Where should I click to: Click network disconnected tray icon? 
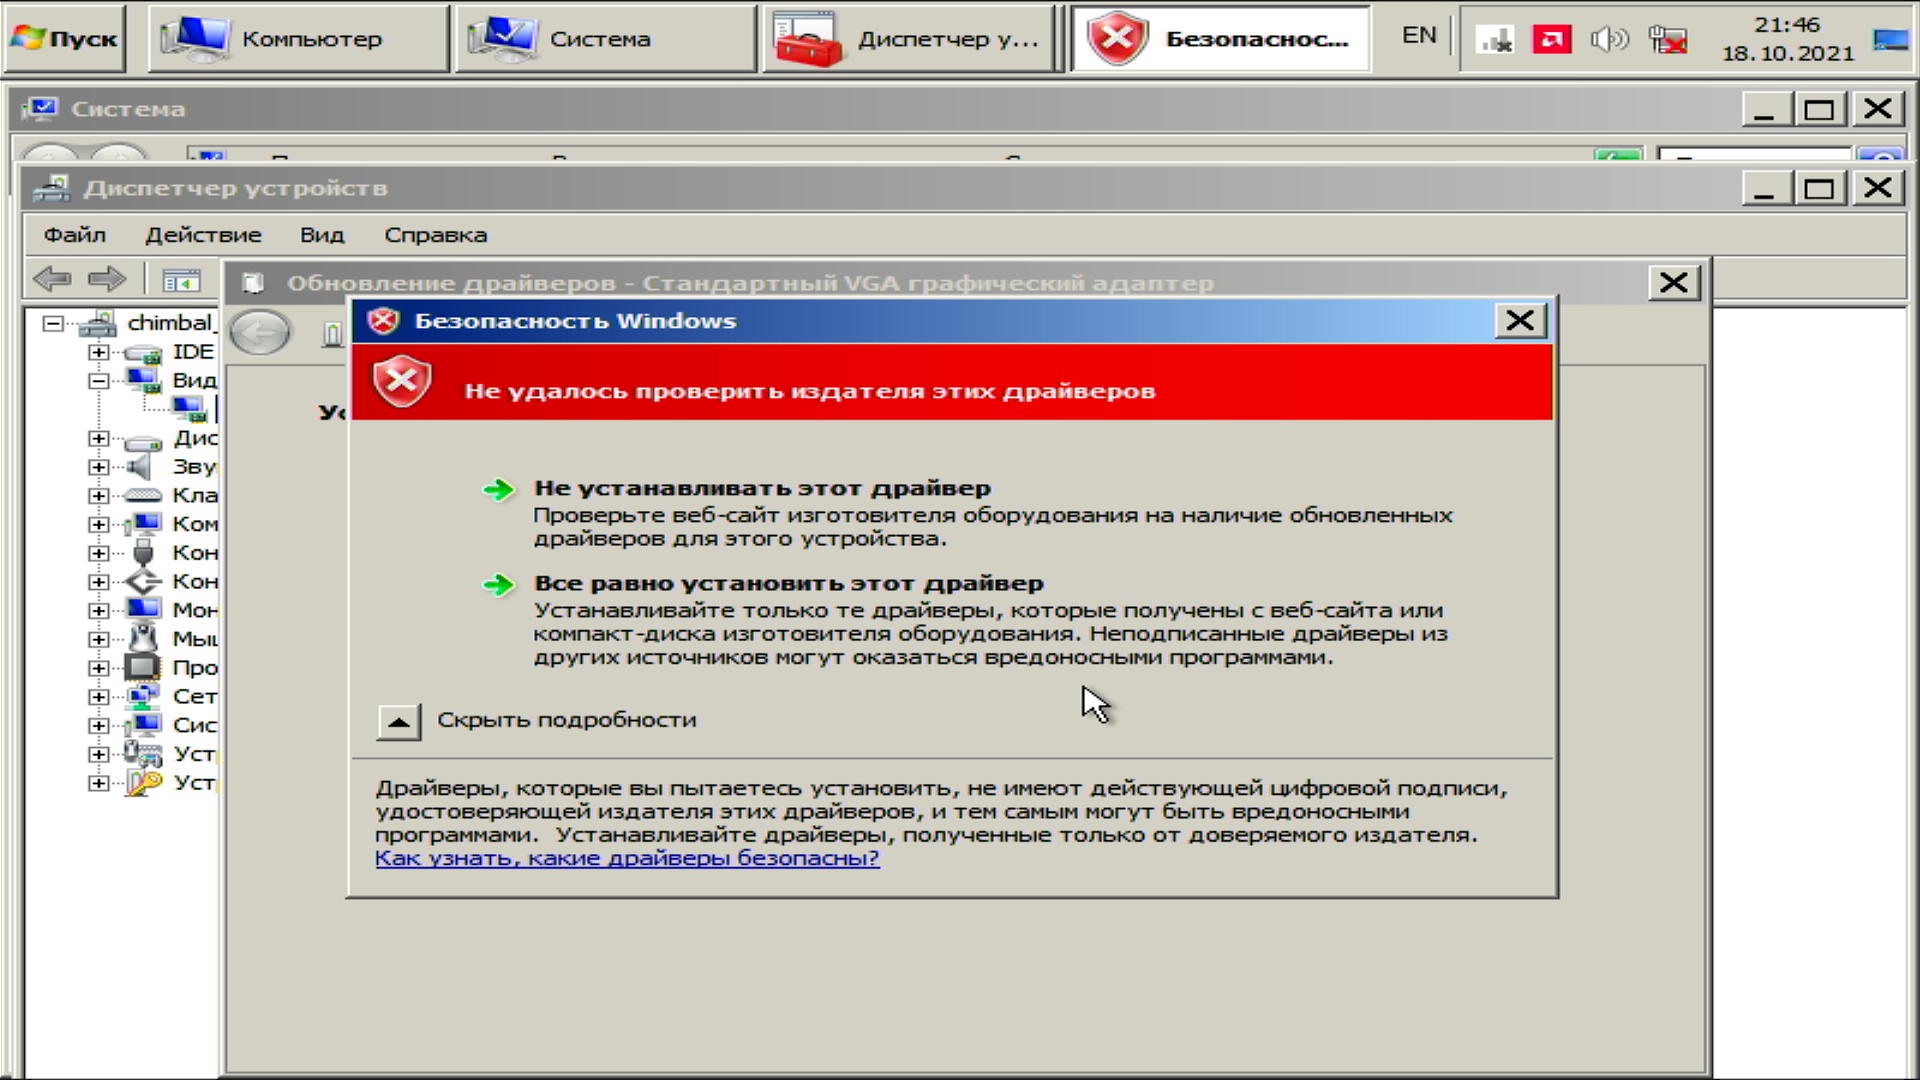tap(1667, 40)
